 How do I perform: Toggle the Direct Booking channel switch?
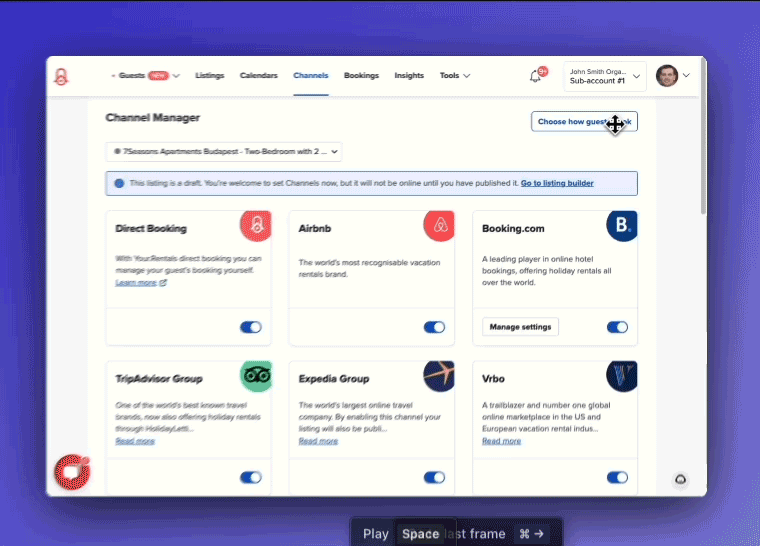coord(251,327)
